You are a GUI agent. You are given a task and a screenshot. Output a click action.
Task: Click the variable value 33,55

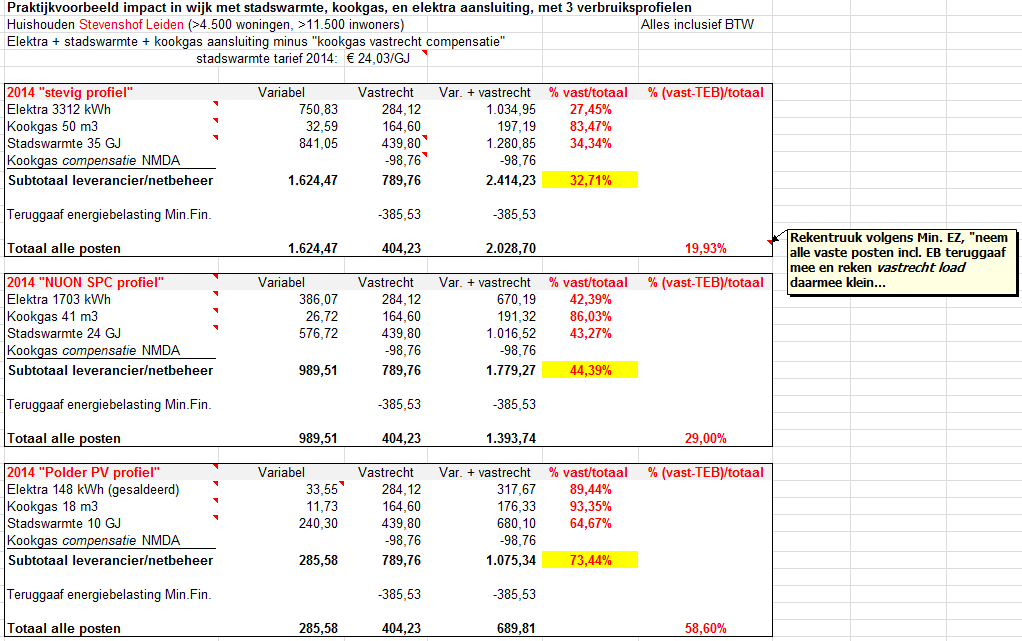tap(322, 489)
